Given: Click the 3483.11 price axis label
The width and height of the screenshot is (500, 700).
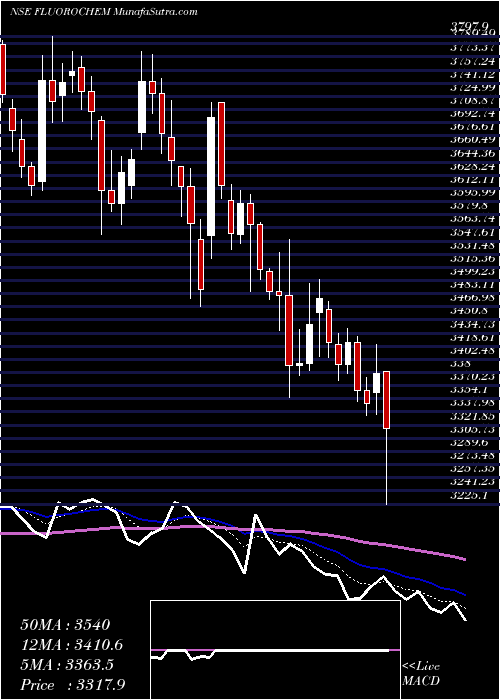Looking at the screenshot, I should tap(475, 283).
